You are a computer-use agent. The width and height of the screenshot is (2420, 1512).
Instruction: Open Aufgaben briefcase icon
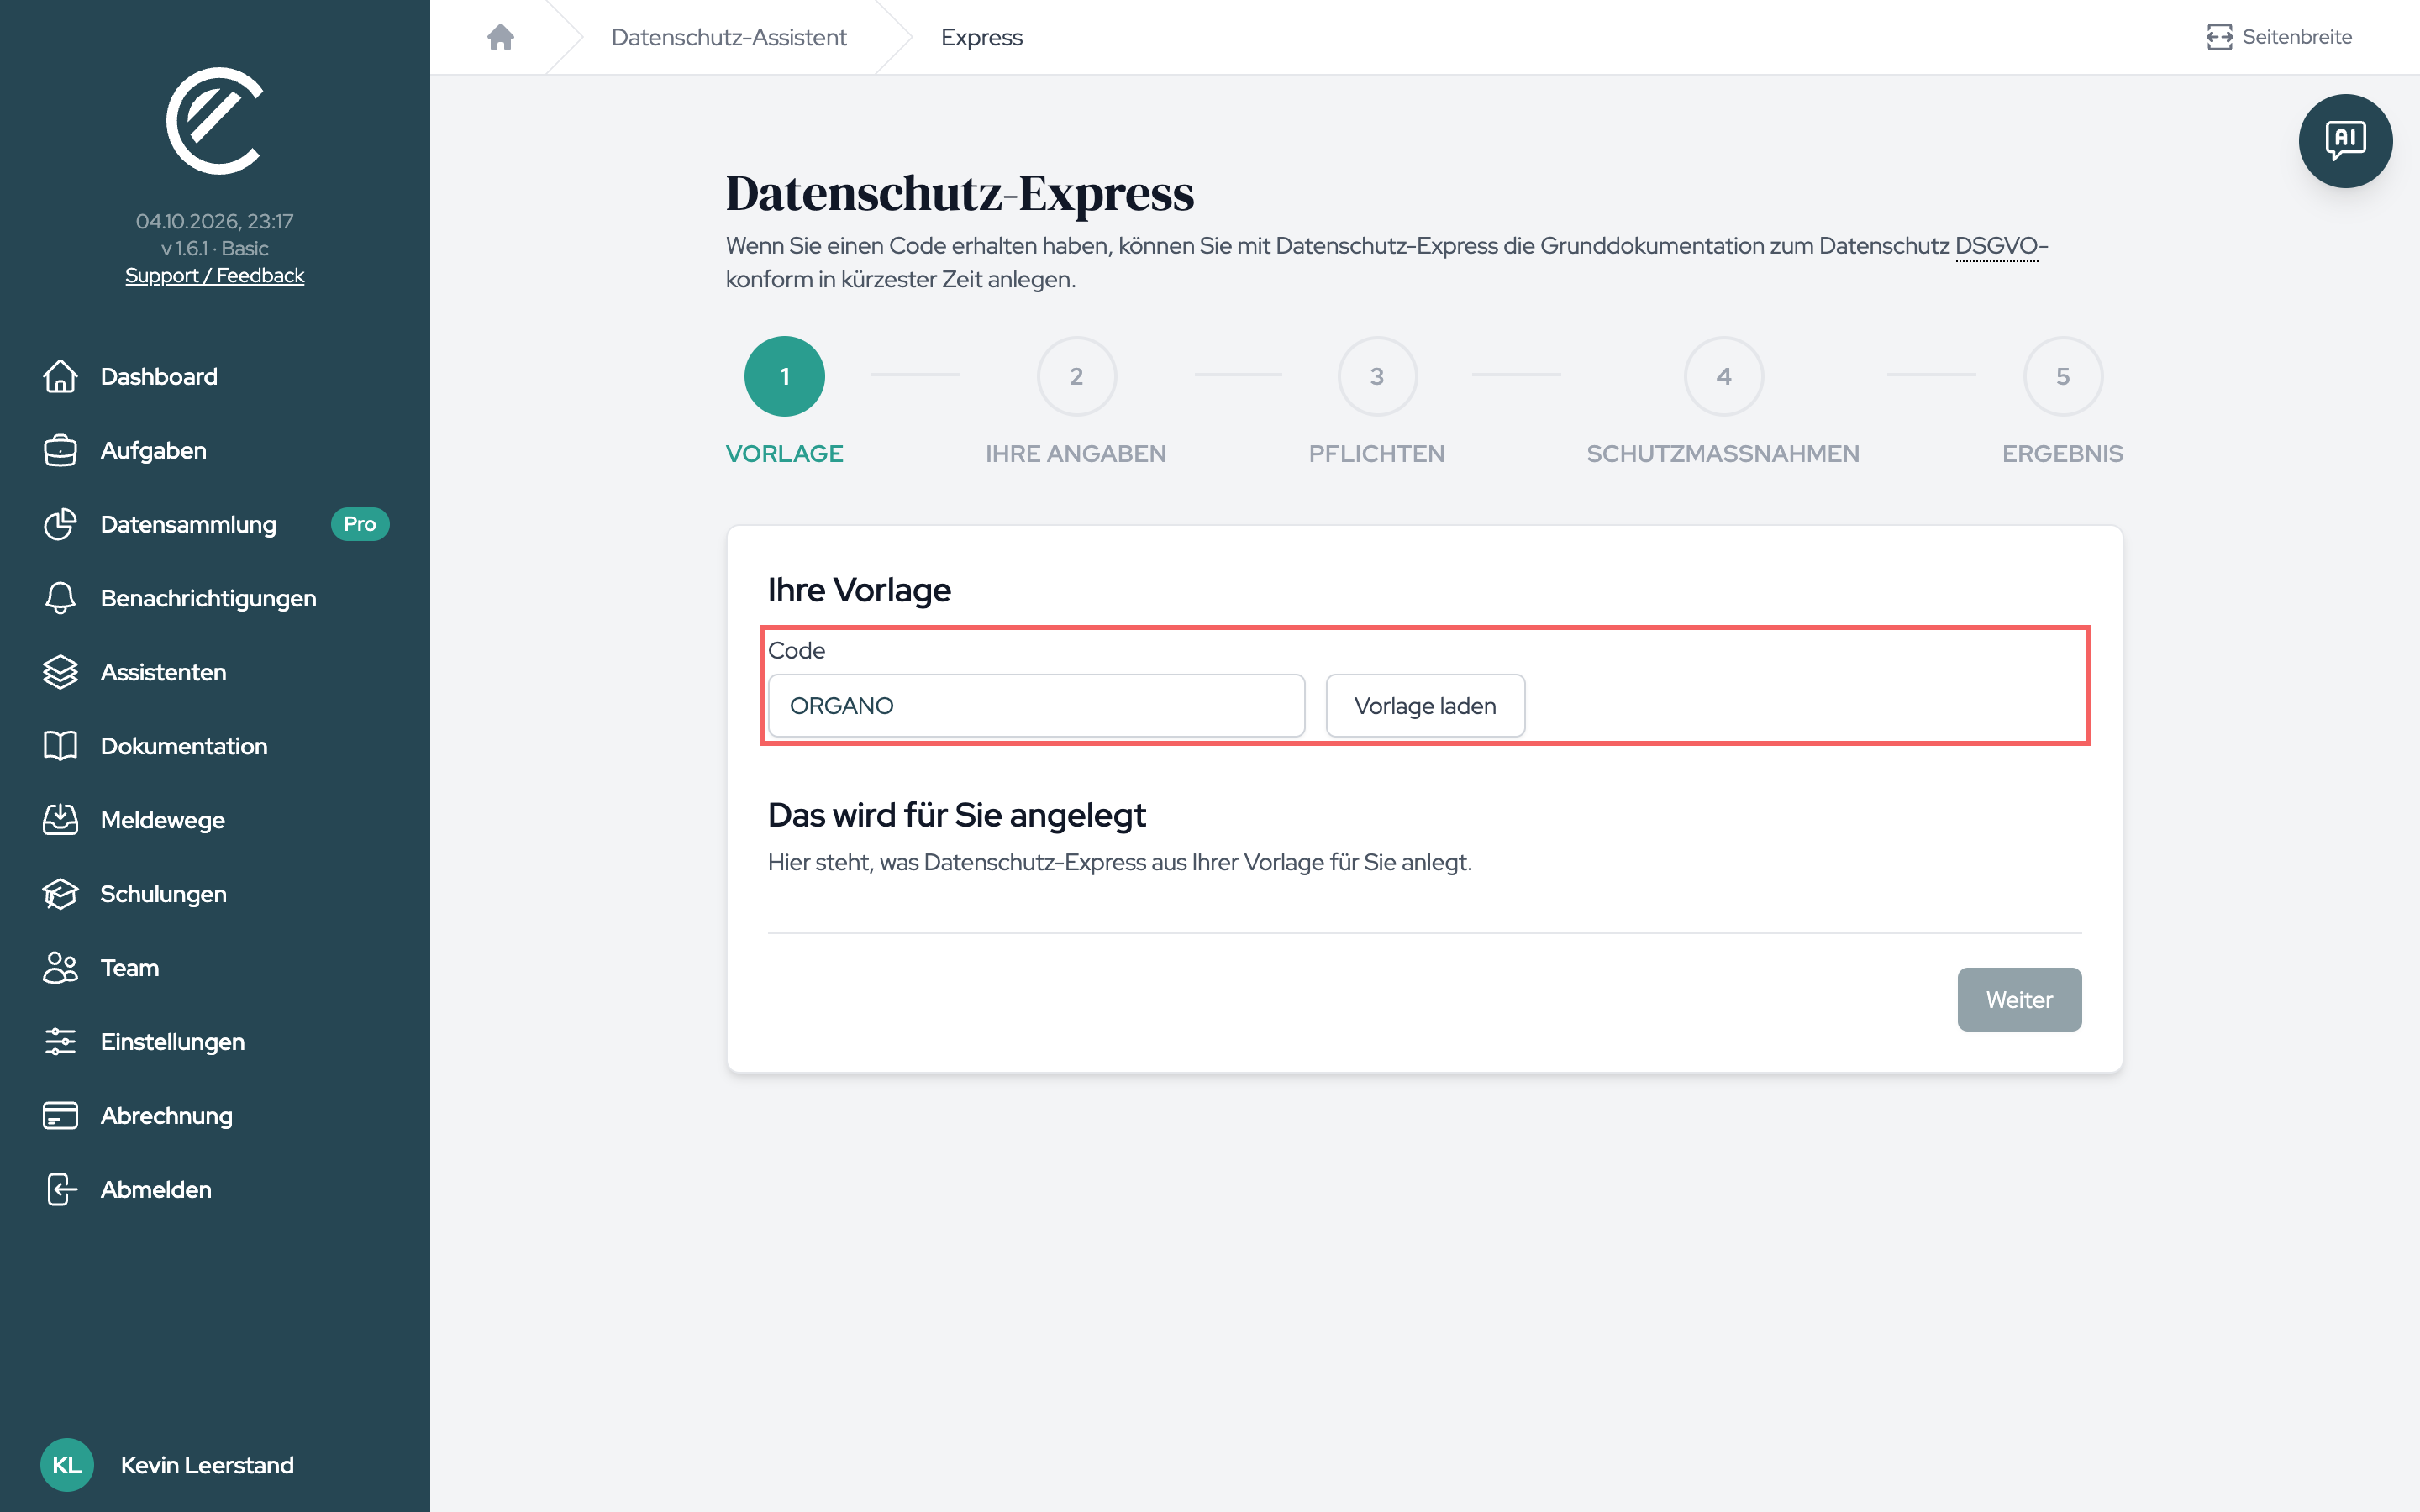[x=60, y=450]
